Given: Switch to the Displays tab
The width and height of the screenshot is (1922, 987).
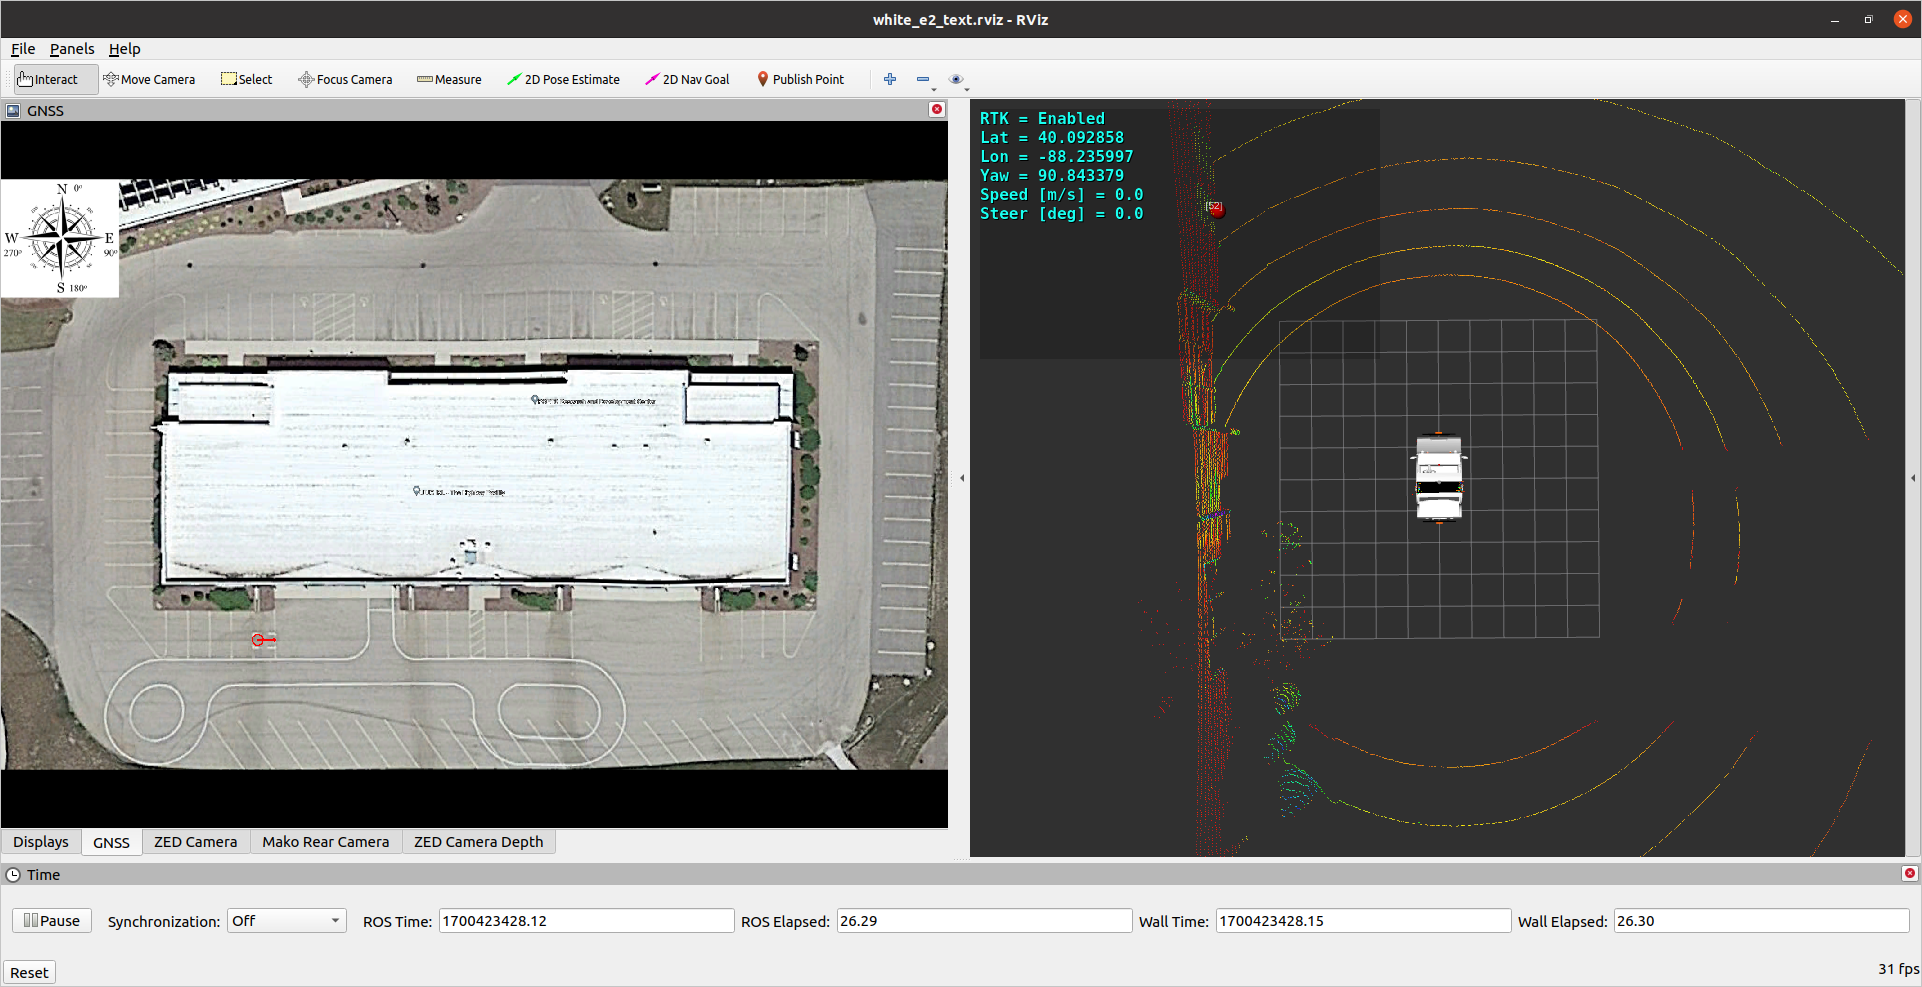Looking at the screenshot, I should pos(41,842).
